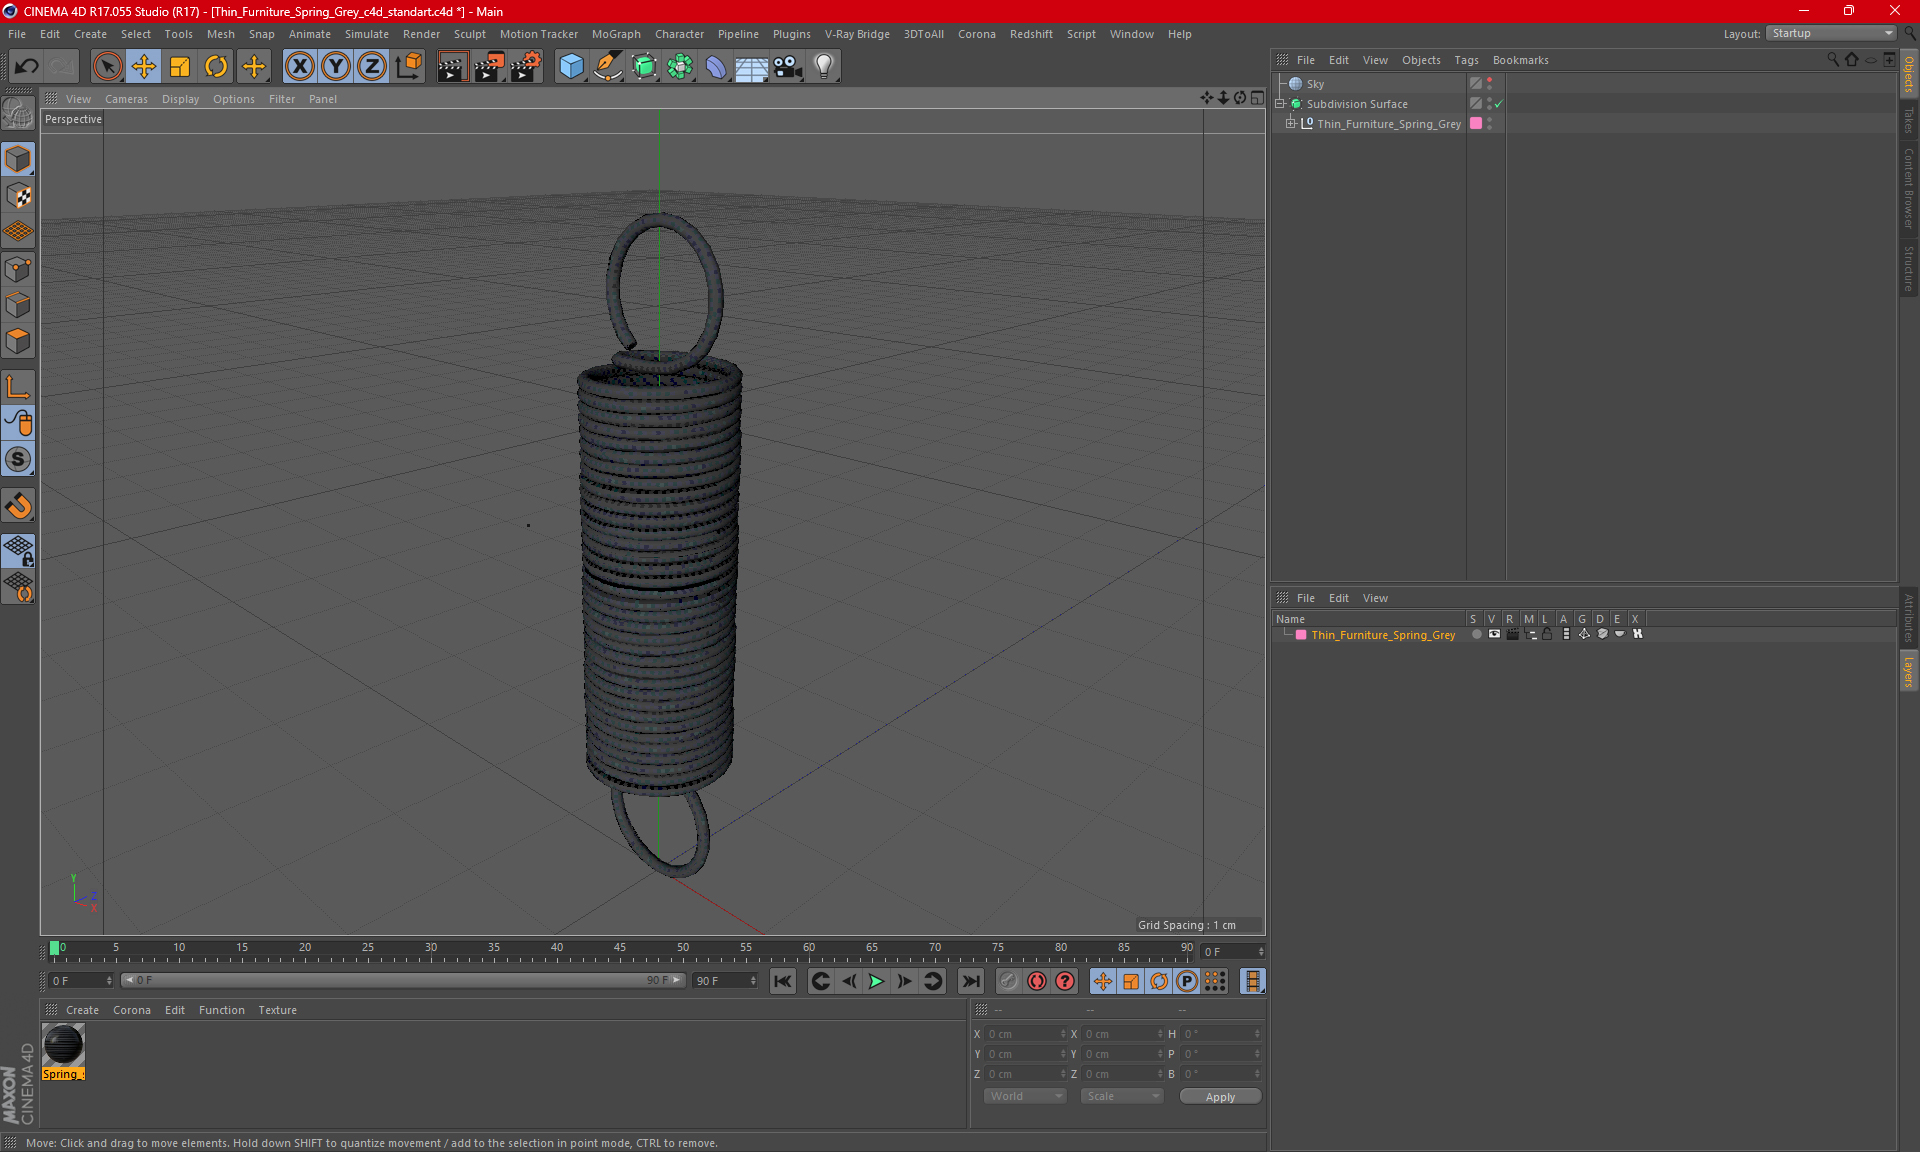Screen dimensions: 1920x1152
Task: Open the Layout Startup dropdown
Action: (x=1831, y=33)
